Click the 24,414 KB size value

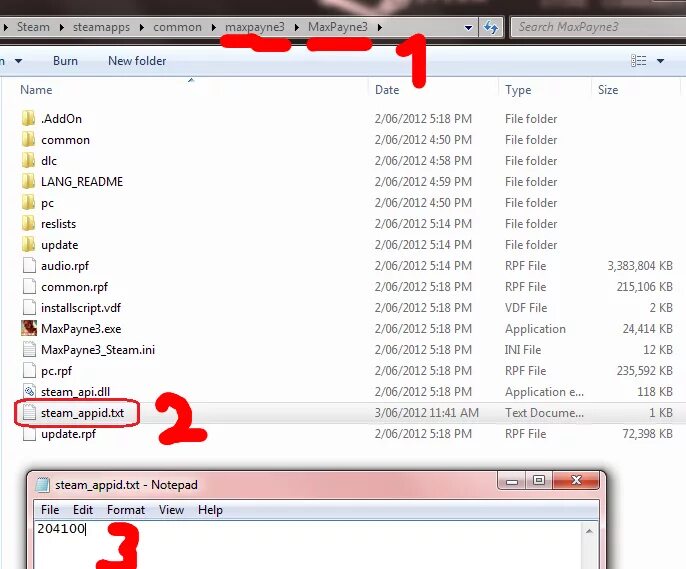[648, 329]
